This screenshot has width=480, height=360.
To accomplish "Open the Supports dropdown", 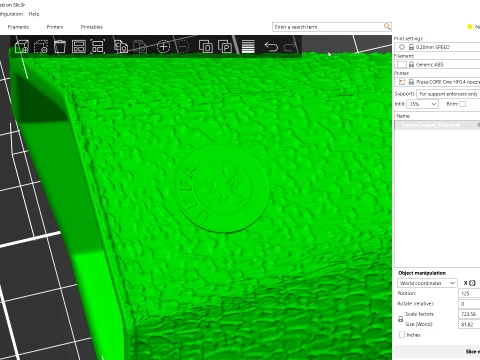I will click(x=448, y=94).
